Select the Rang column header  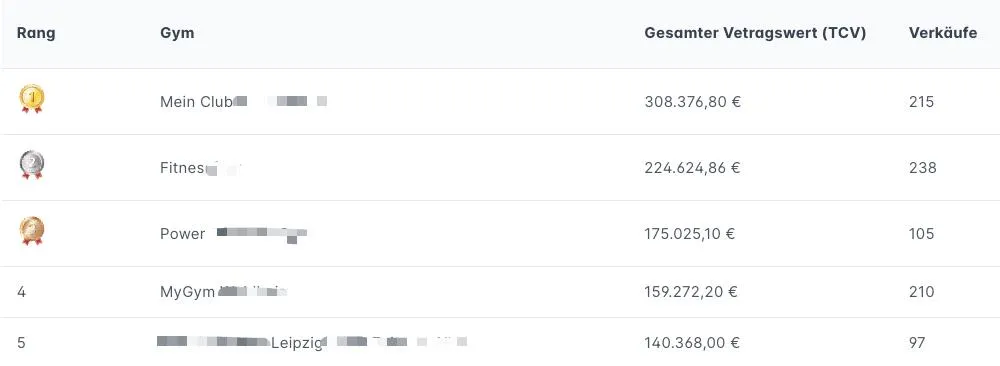pyautogui.click(x=36, y=33)
